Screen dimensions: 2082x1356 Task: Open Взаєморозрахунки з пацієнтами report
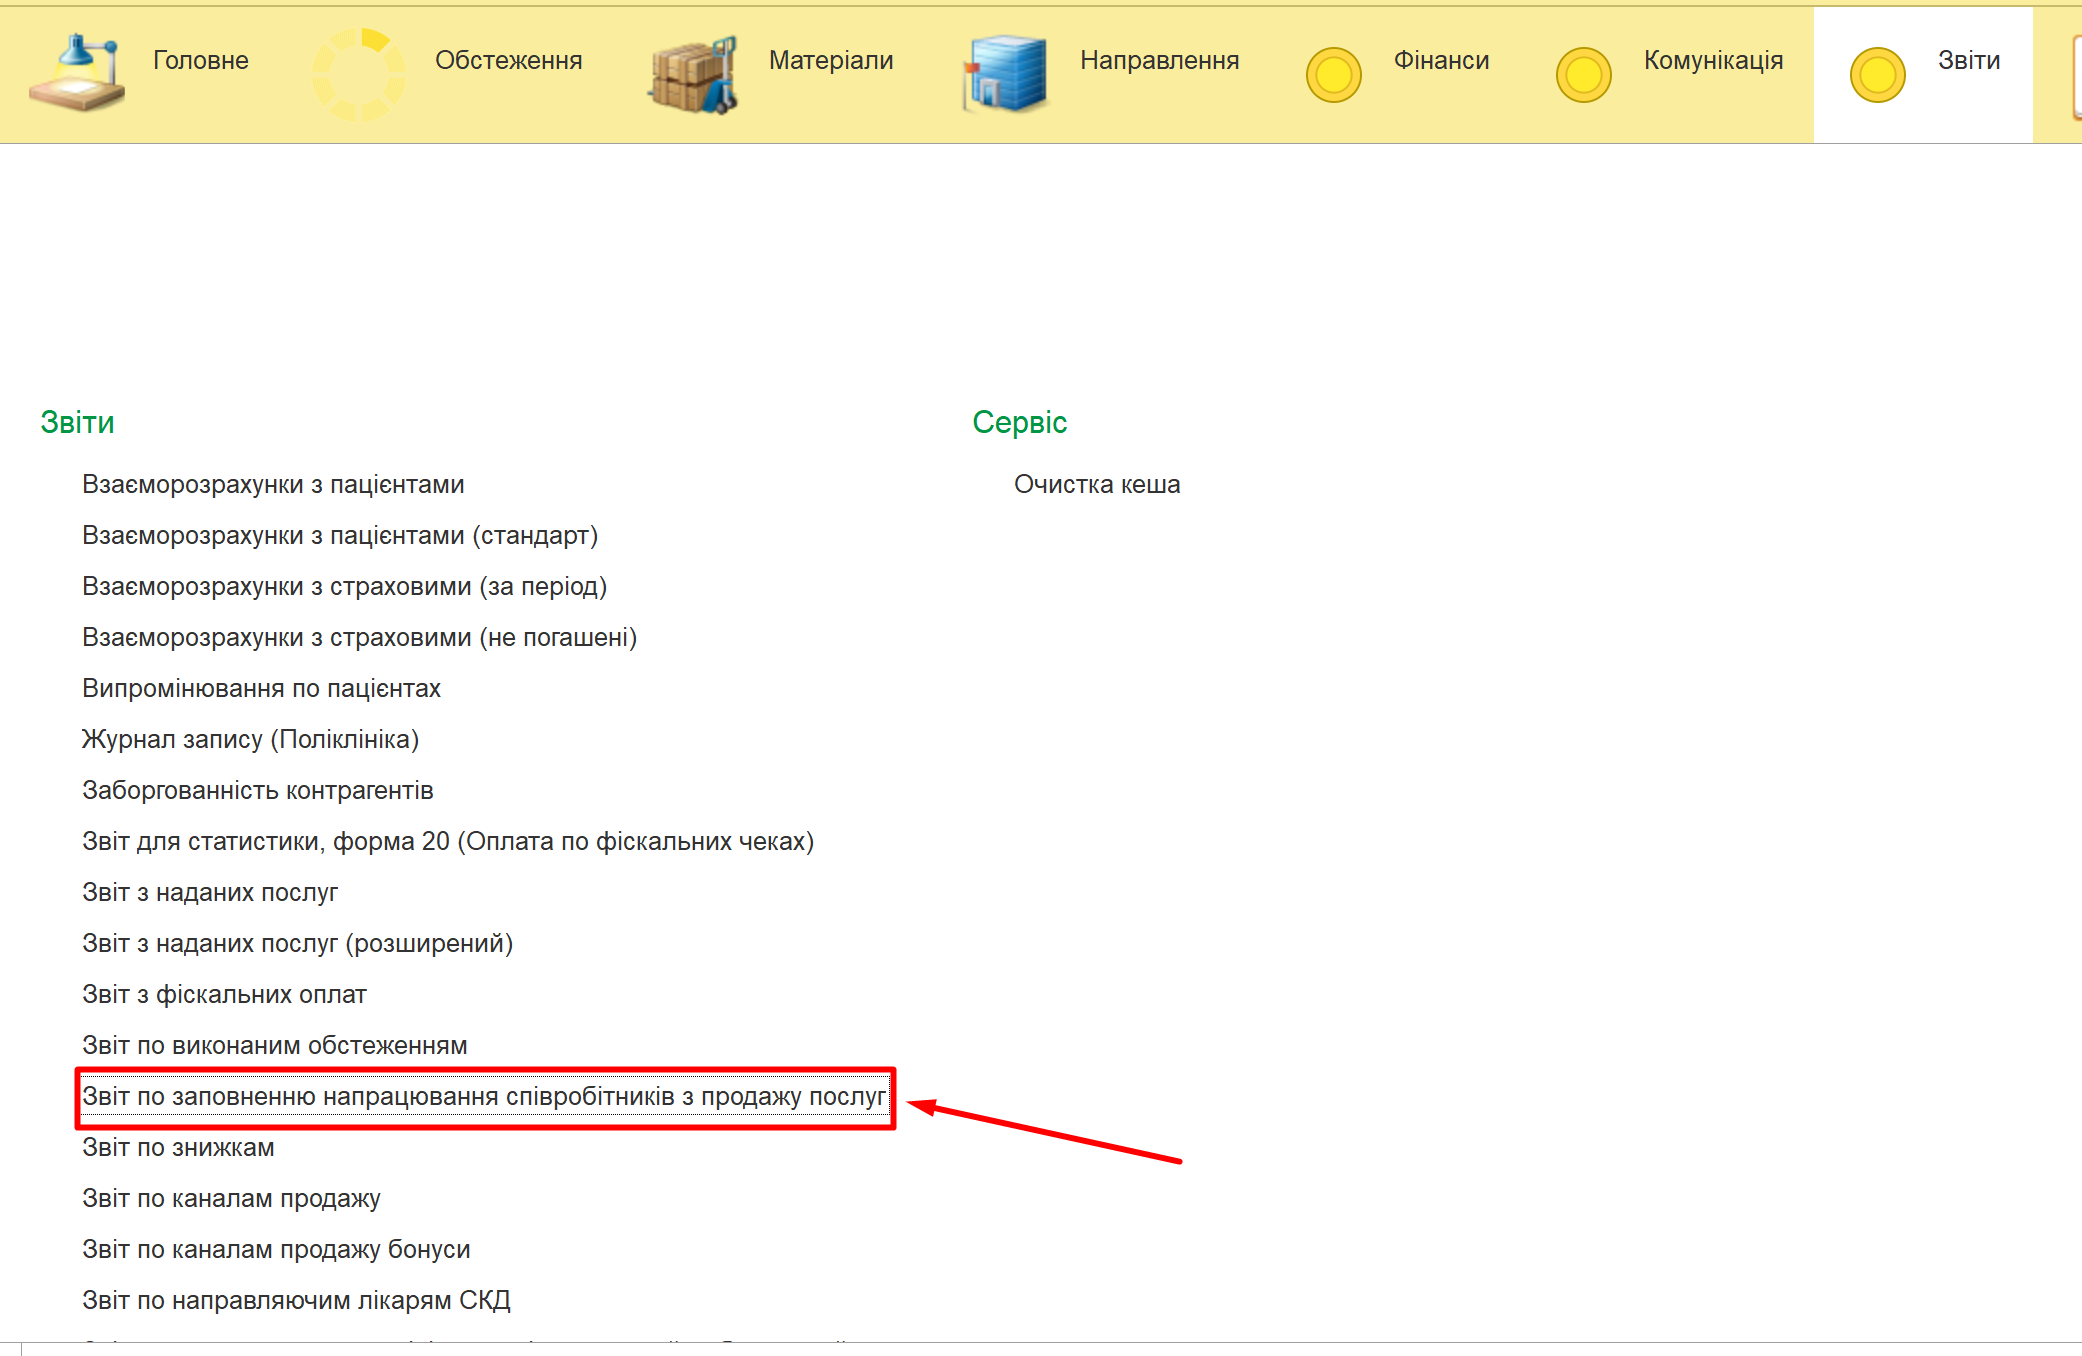[273, 484]
